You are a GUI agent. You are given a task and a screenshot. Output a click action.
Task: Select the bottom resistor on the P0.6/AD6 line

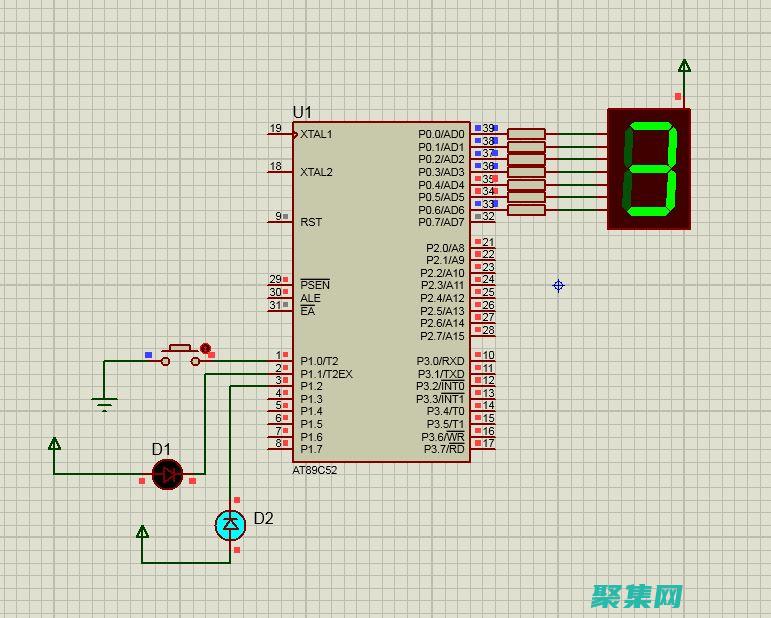coord(526,210)
